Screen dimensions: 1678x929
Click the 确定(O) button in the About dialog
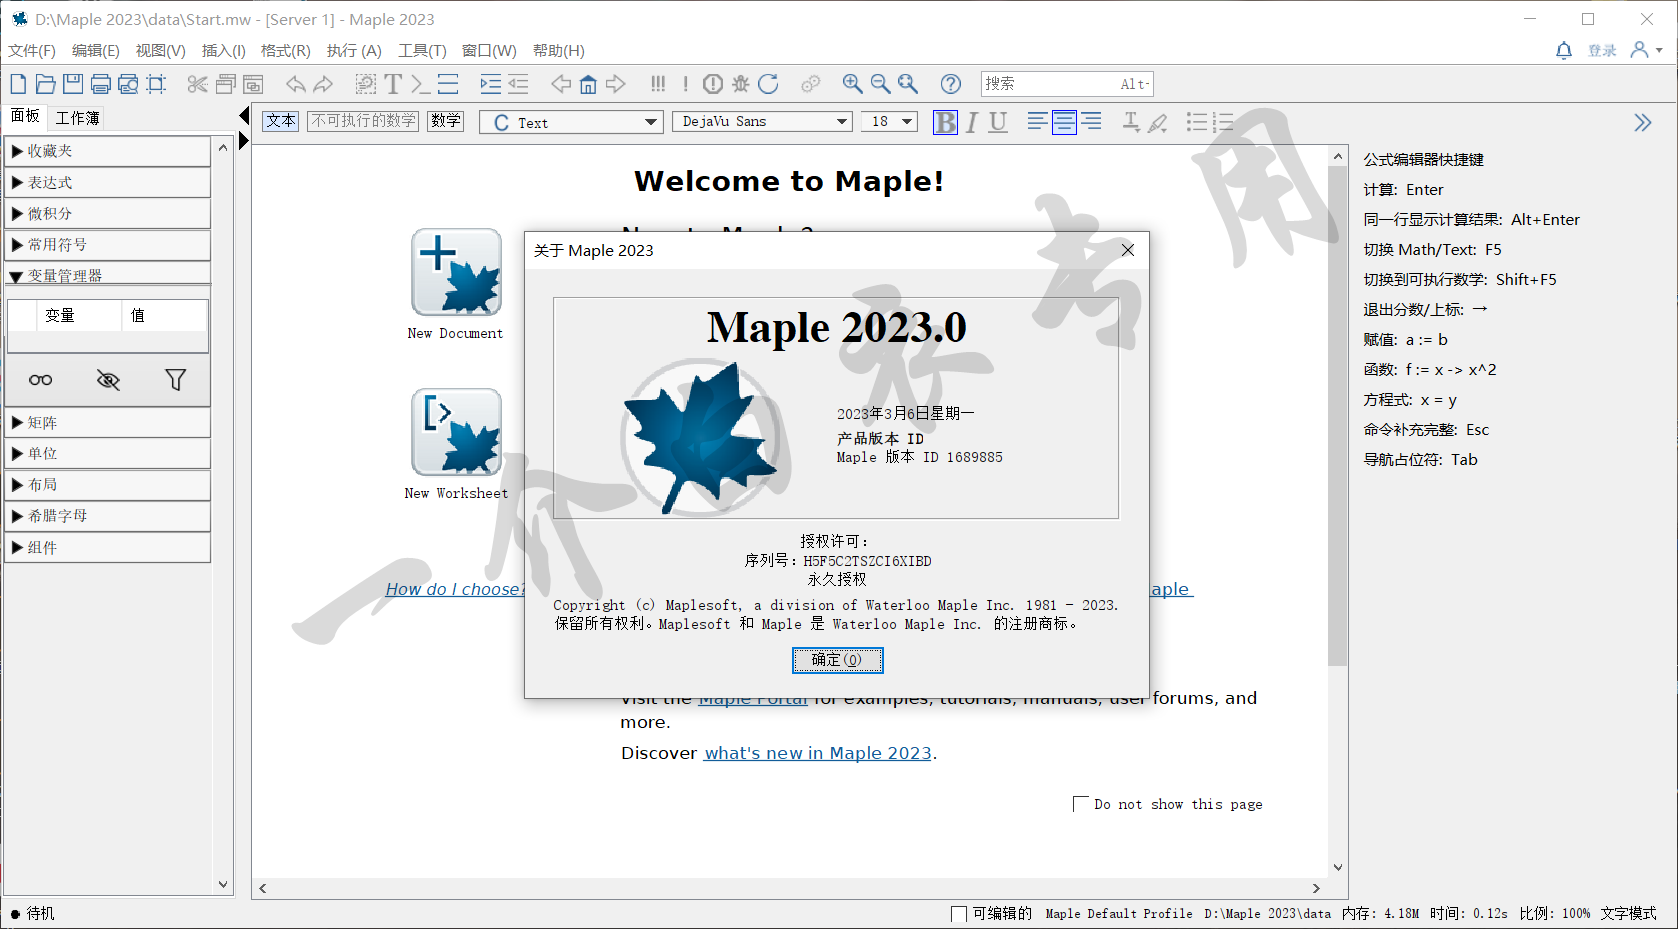(837, 660)
